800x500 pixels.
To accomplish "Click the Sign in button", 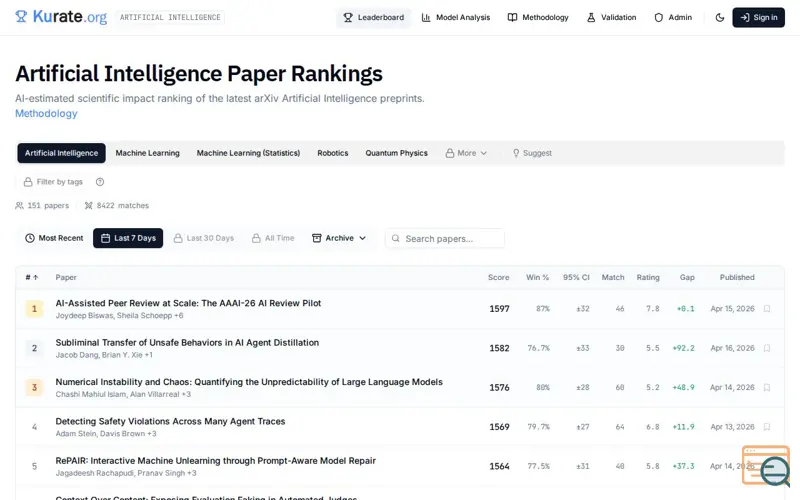I will coord(758,17).
